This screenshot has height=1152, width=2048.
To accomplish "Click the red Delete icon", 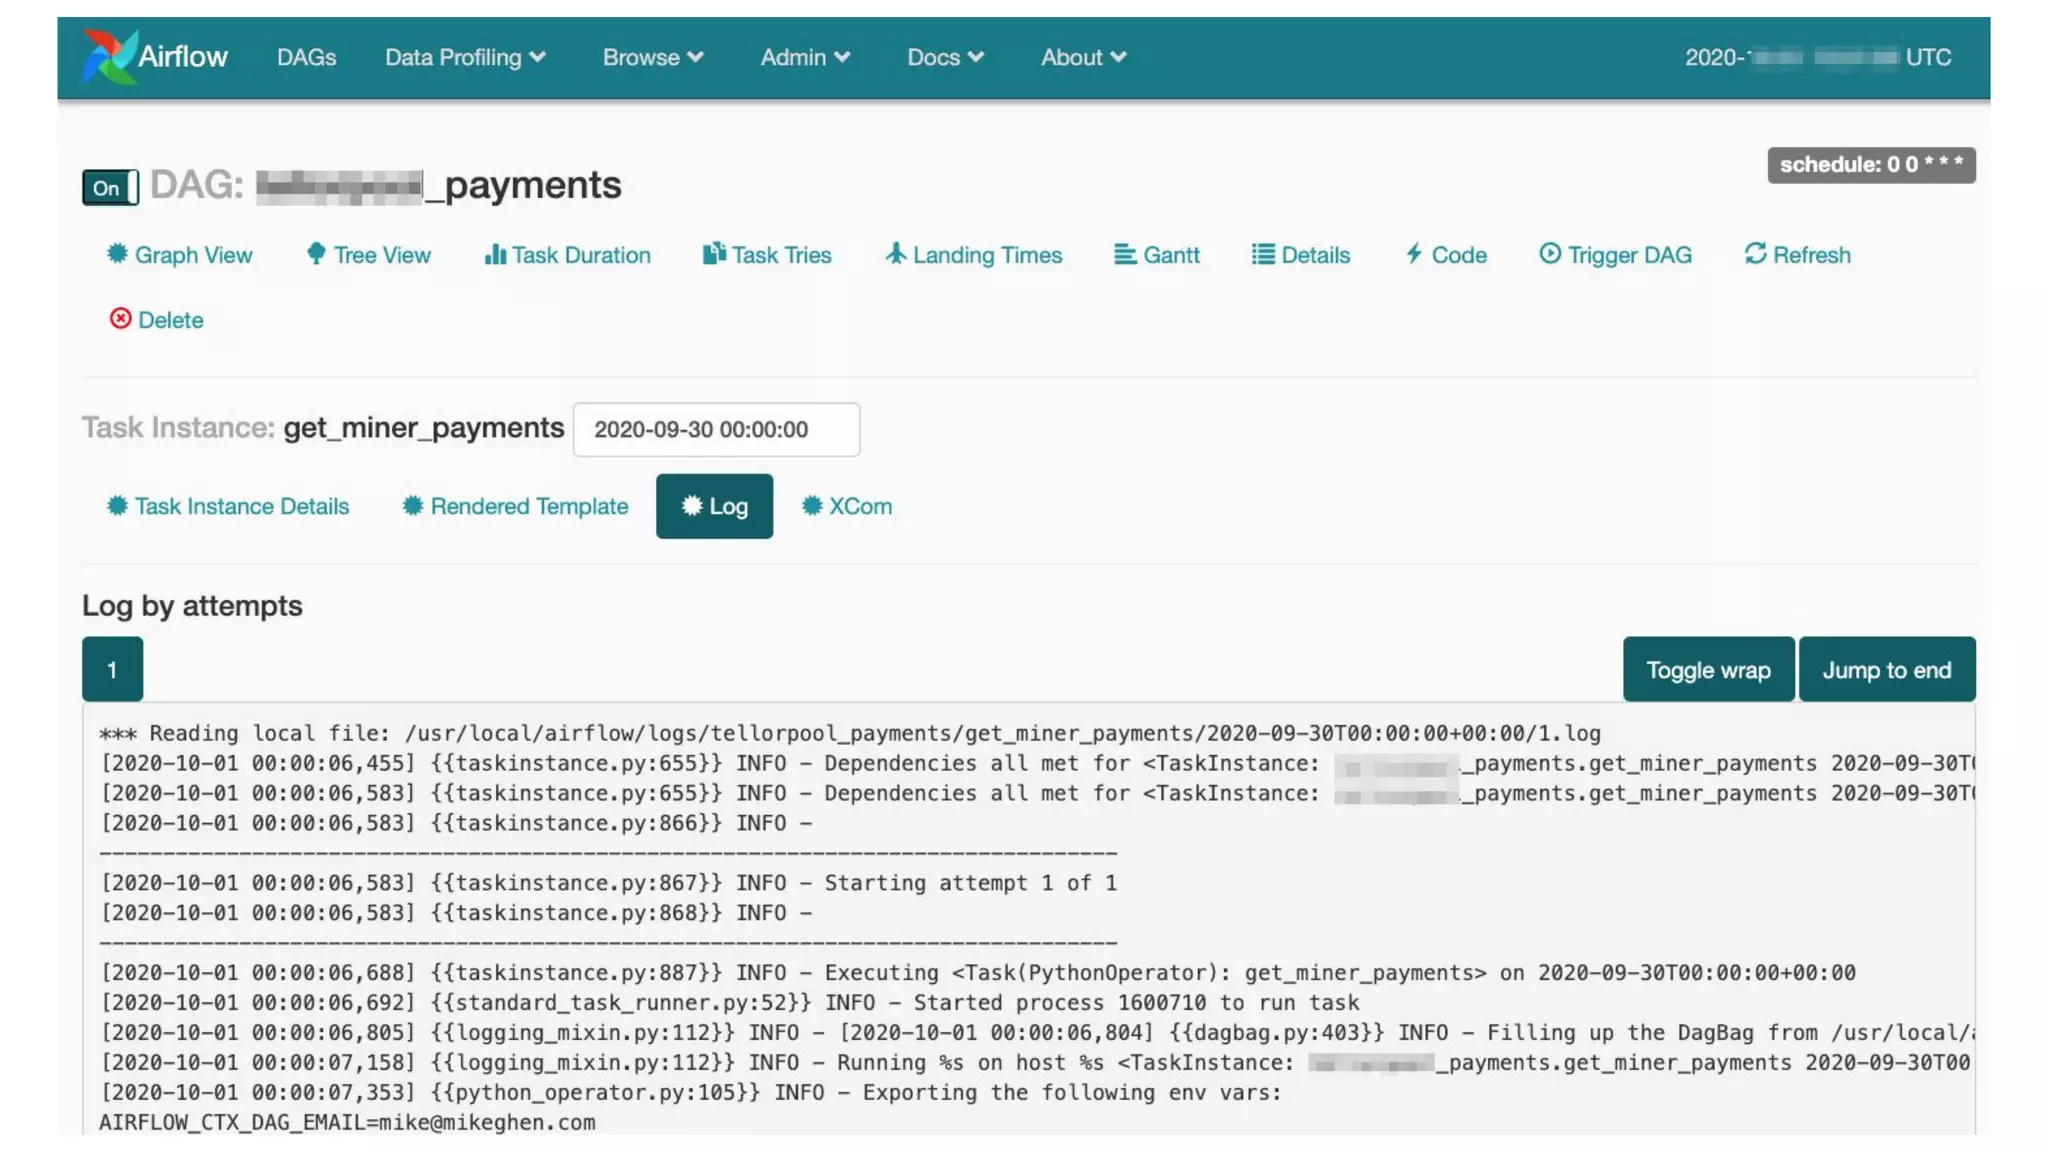I will pyautogui.click(x=120, y=318).
